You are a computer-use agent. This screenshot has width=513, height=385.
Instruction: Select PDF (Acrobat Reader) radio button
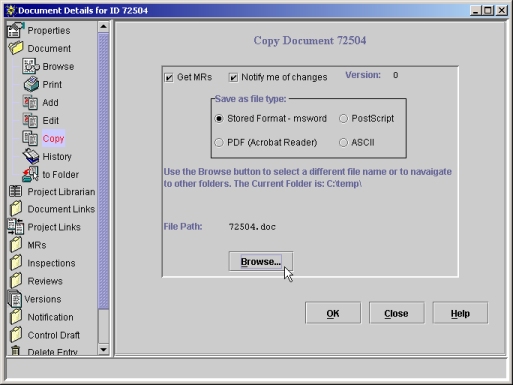pyautogui.click(x=219, y=143)
